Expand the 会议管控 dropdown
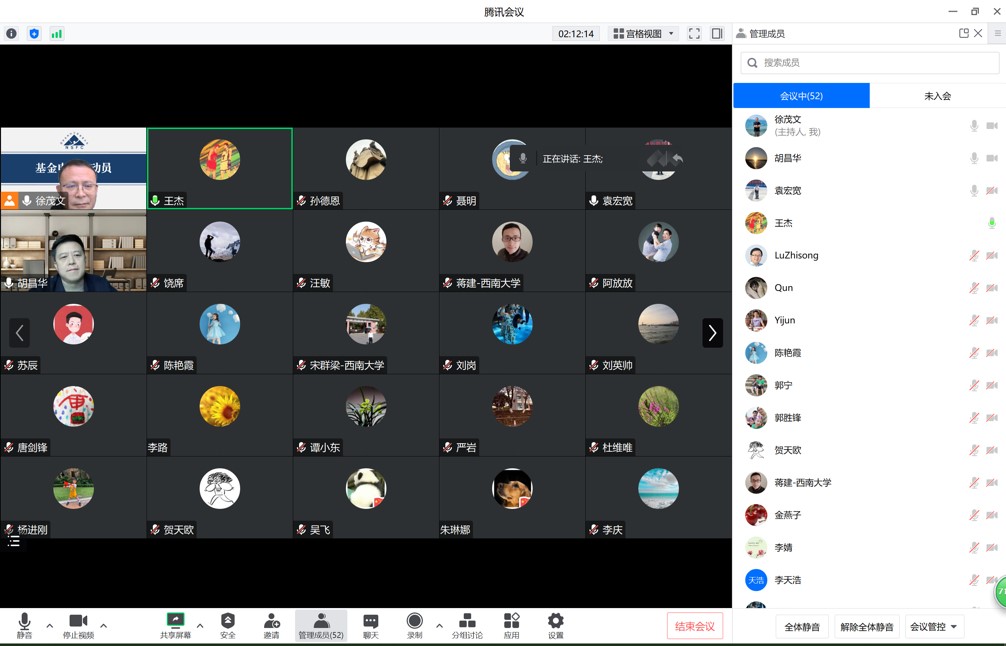 (x=934, y=627)
